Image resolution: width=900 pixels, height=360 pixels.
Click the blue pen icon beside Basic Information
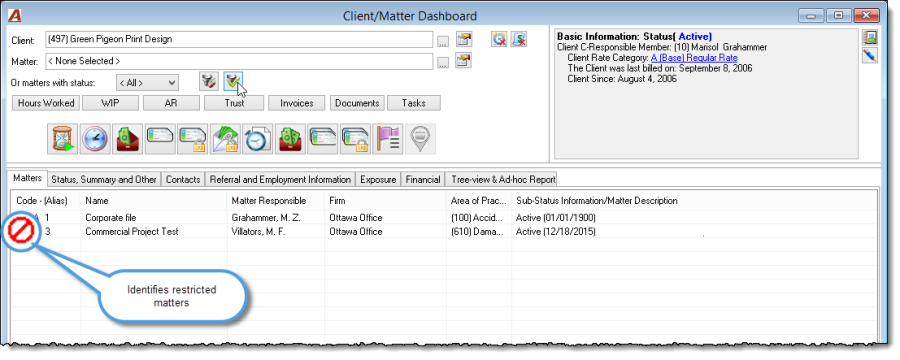[870, 56]
